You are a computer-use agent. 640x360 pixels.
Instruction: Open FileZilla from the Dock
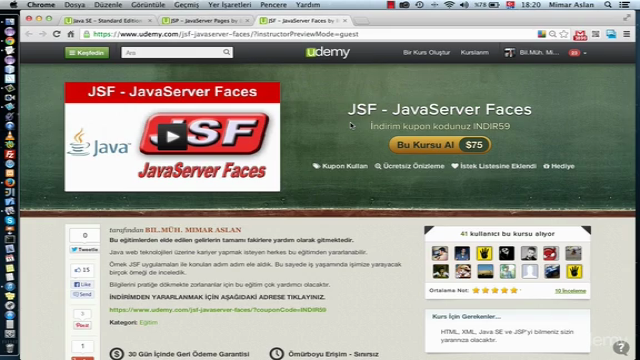[x=10, y=154]
